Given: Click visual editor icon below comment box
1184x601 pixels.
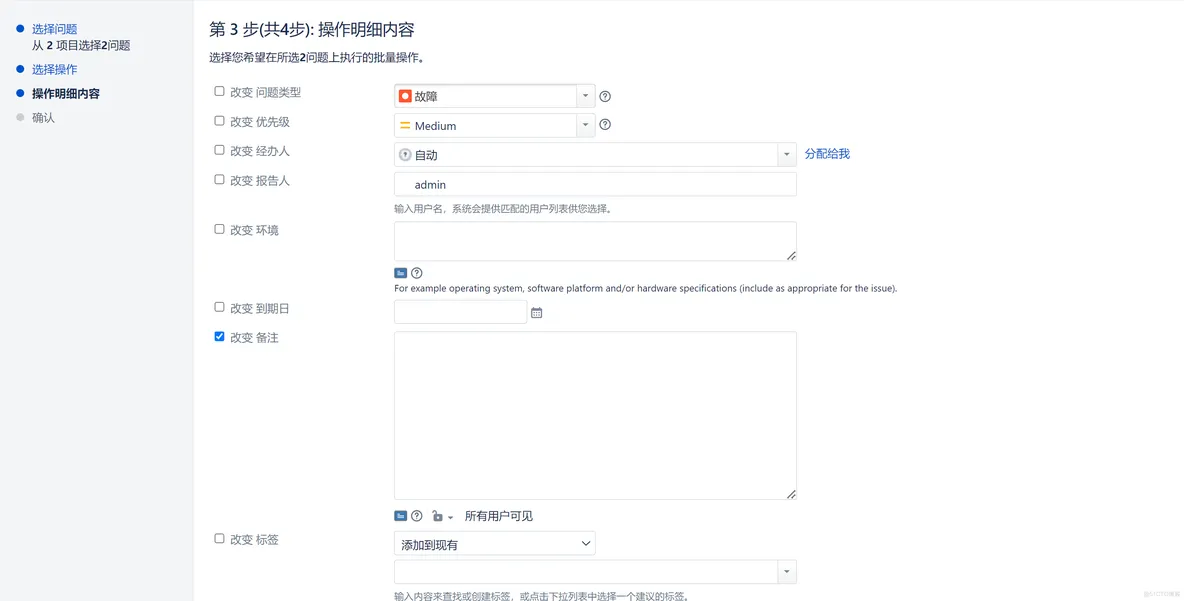Looking at the screenshot, I should [x=401, y=516].
